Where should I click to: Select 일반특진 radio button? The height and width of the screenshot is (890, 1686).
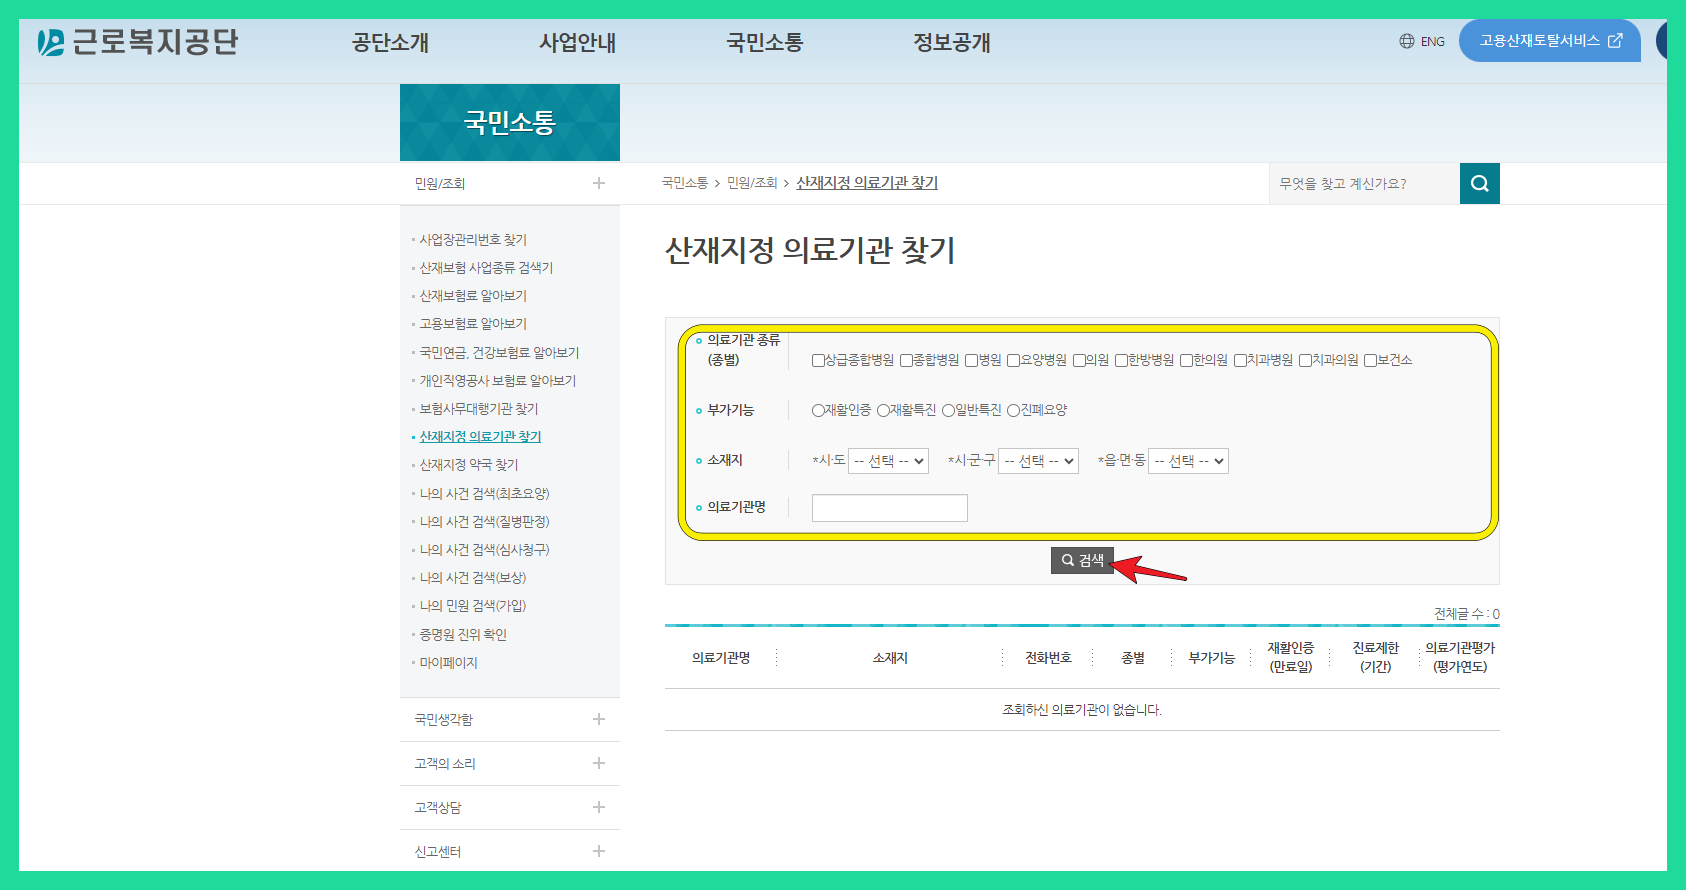point(948,410)
